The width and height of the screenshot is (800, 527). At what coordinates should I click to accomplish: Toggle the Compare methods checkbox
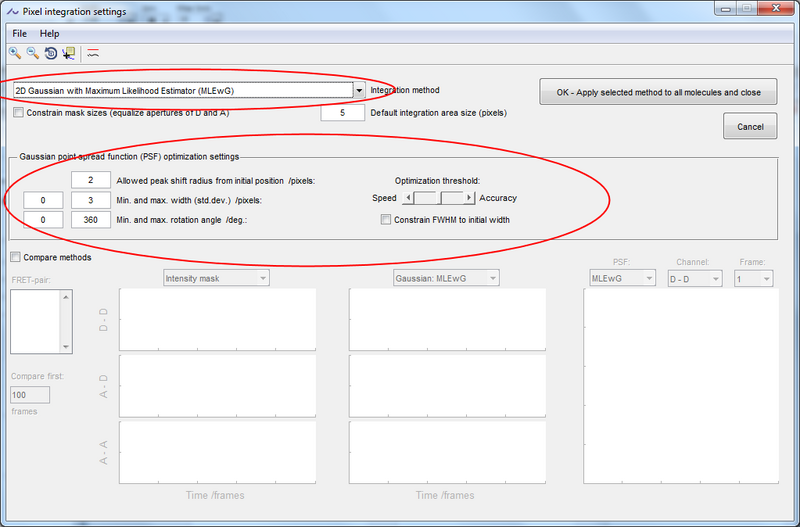(x=15, y=257)
